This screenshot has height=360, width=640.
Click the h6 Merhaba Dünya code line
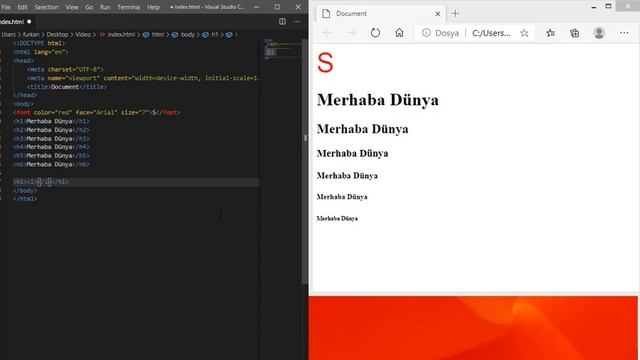(x=51, y=164)
